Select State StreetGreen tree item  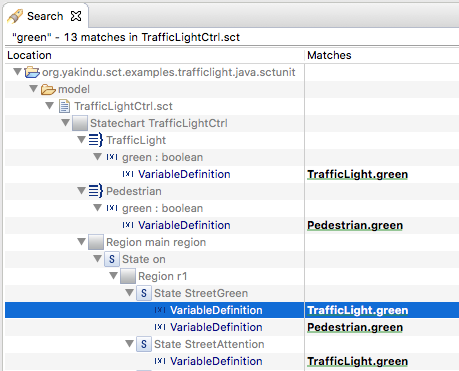coord(201,293)
